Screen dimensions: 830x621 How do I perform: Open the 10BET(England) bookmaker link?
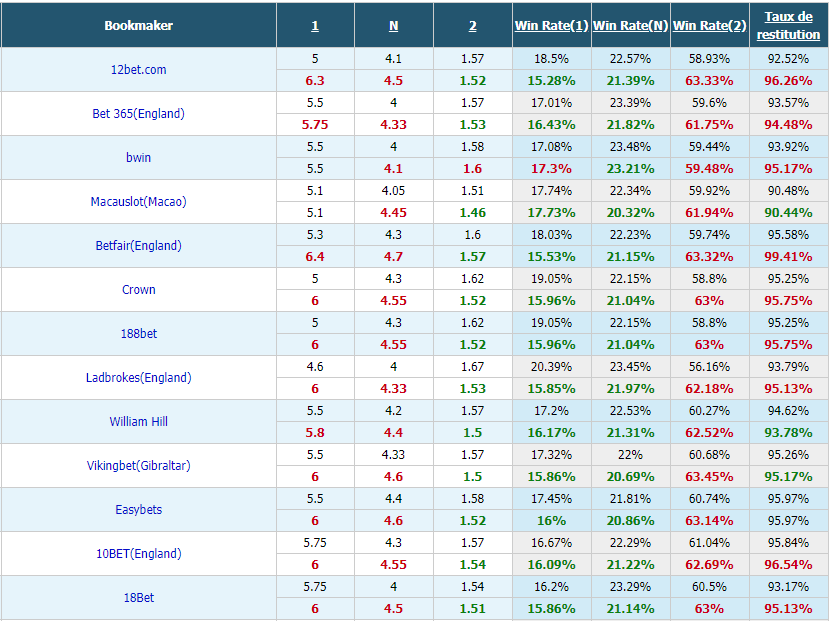[138, 553]
